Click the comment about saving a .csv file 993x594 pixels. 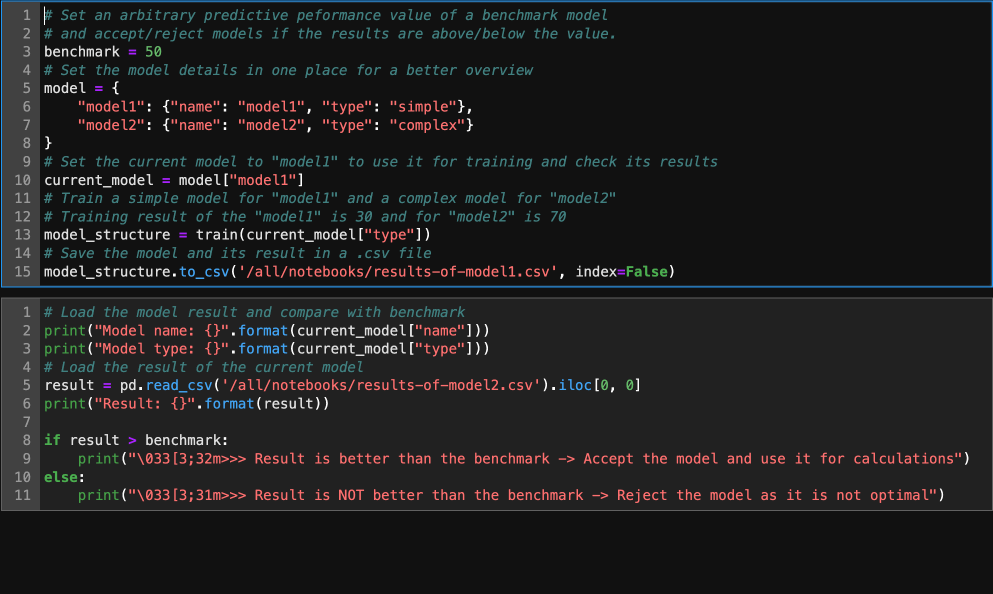tap(237, 253)
